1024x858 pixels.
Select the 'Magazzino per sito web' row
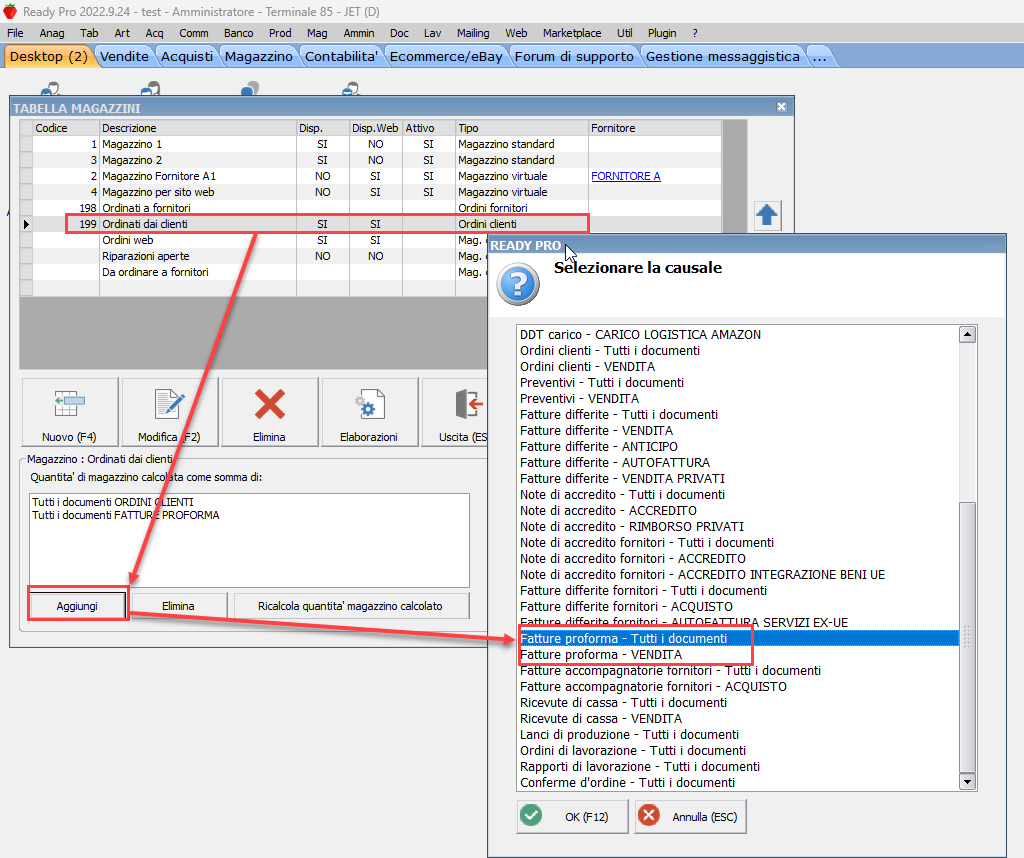tap(370, 192)
